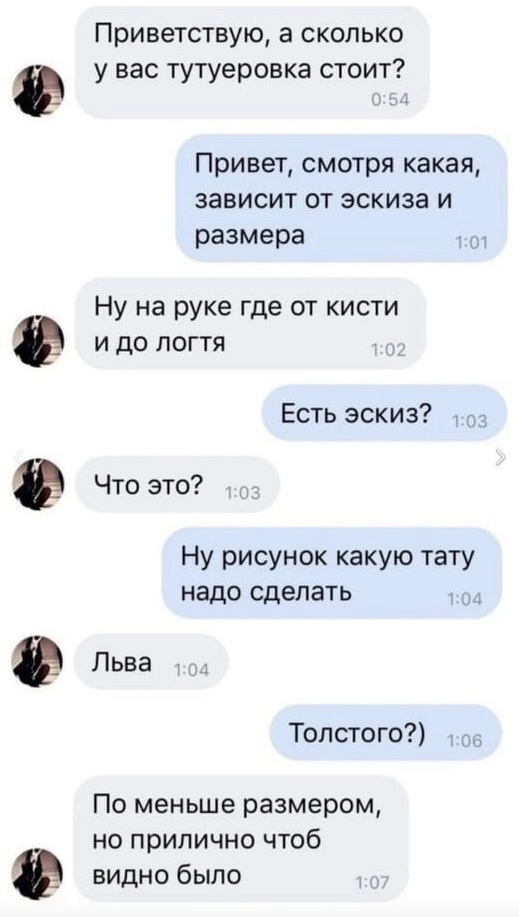Click the right chevron arrow at screen edge
The image size is (519, 917).
click(x=499, y=457)
